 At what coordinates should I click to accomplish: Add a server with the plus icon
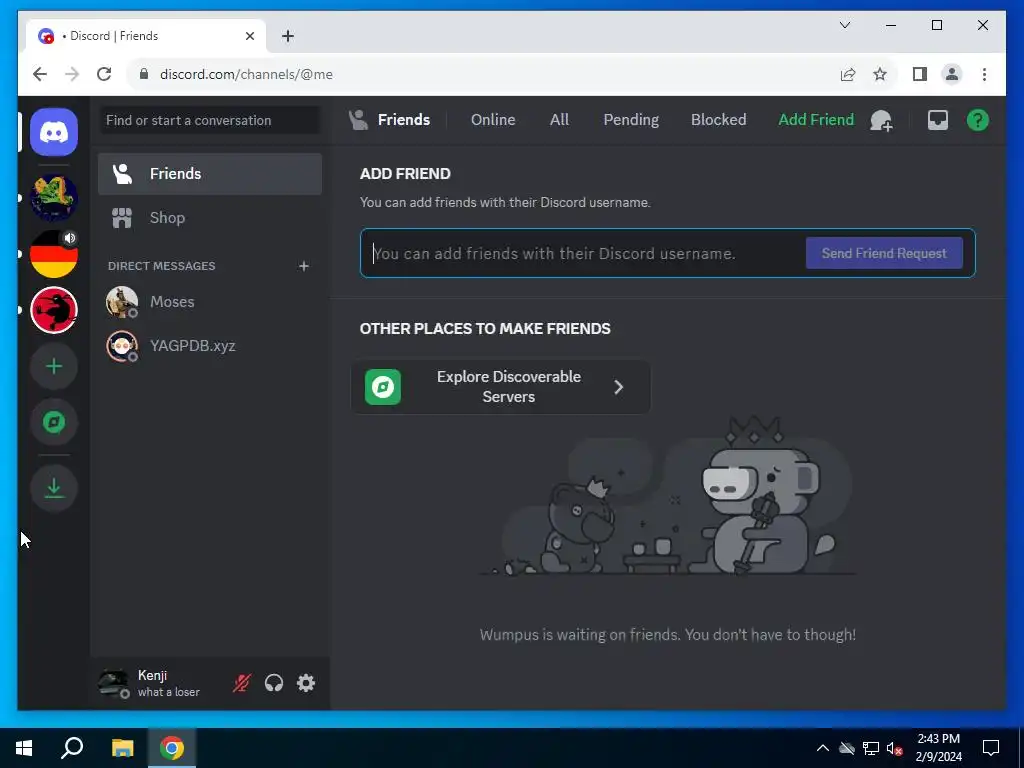point(54,366)
